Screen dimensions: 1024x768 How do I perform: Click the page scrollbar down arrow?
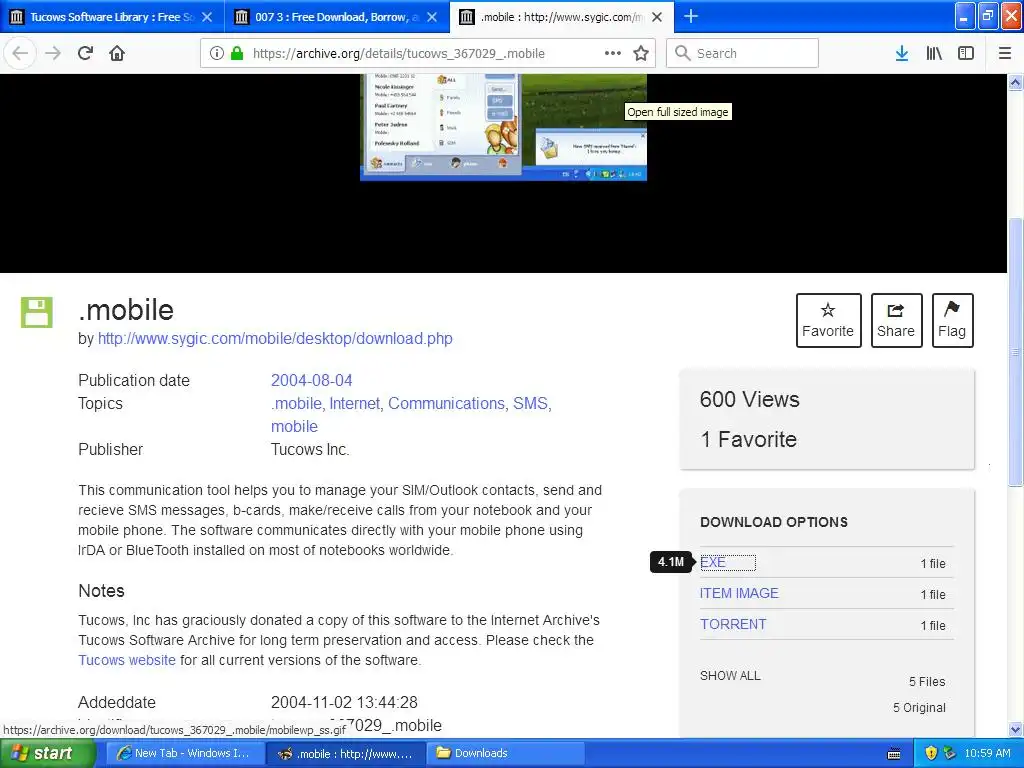(1016, 729)
